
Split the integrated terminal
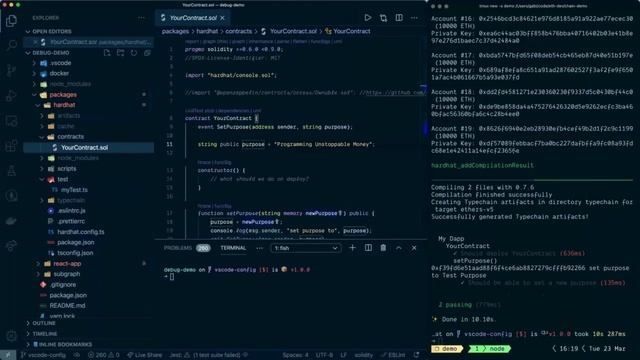coord(368,248)
